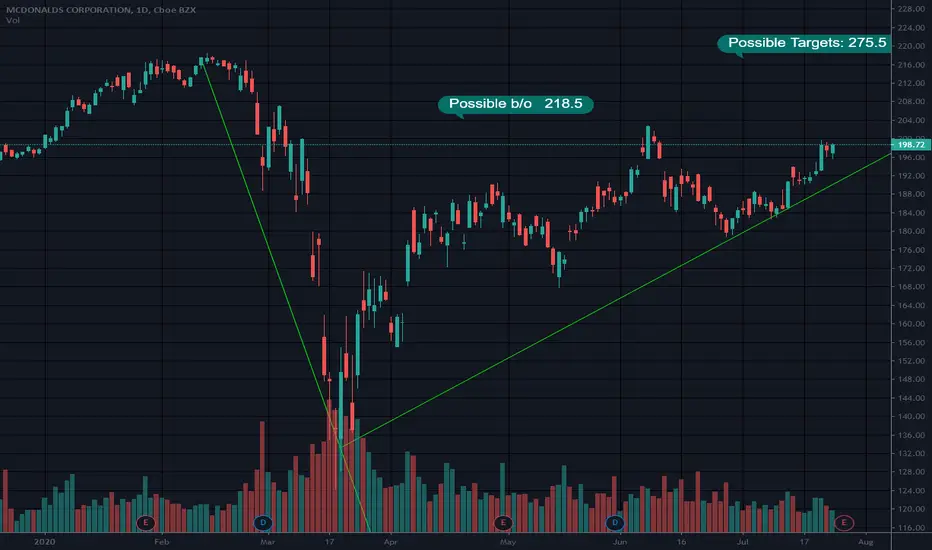Open the MCDONALDS CORPORATION symbol title
932x550 pixels.
(68, 10)
